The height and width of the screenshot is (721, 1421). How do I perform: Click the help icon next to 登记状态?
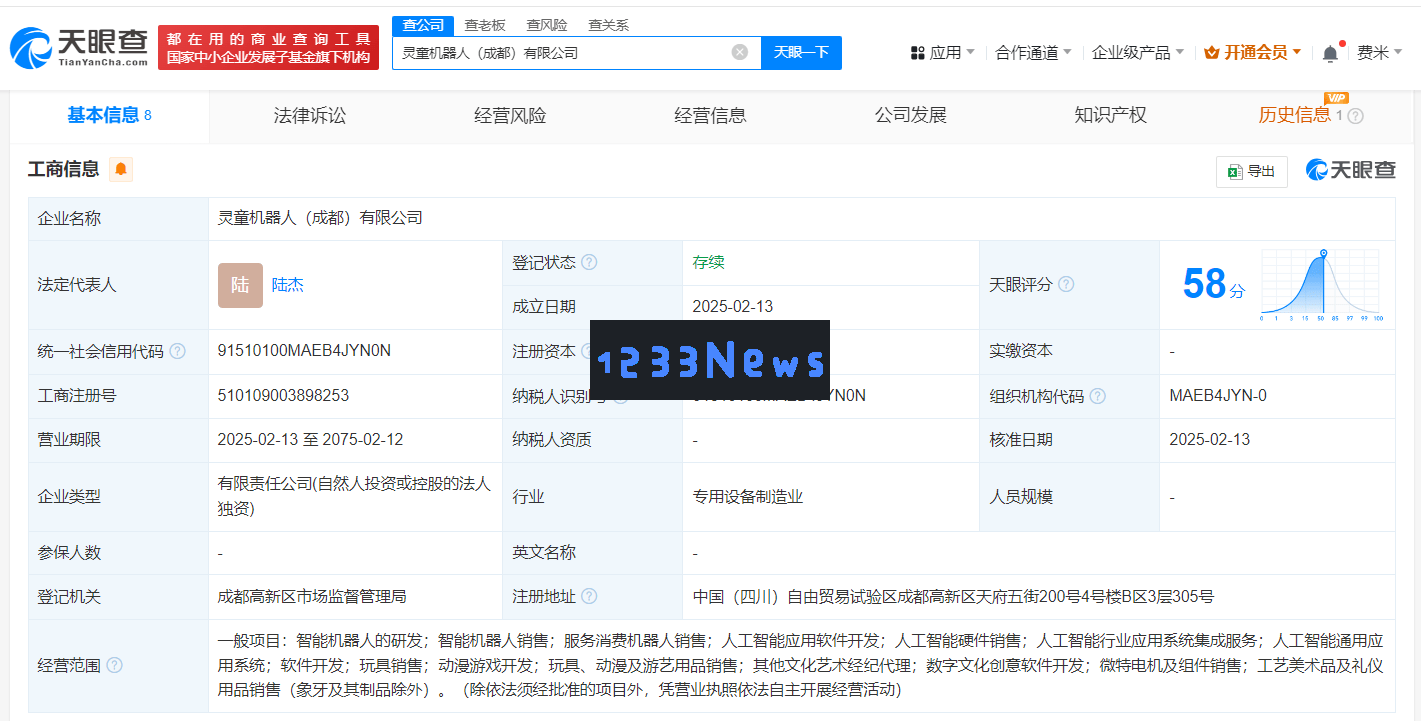click(589, 262)
